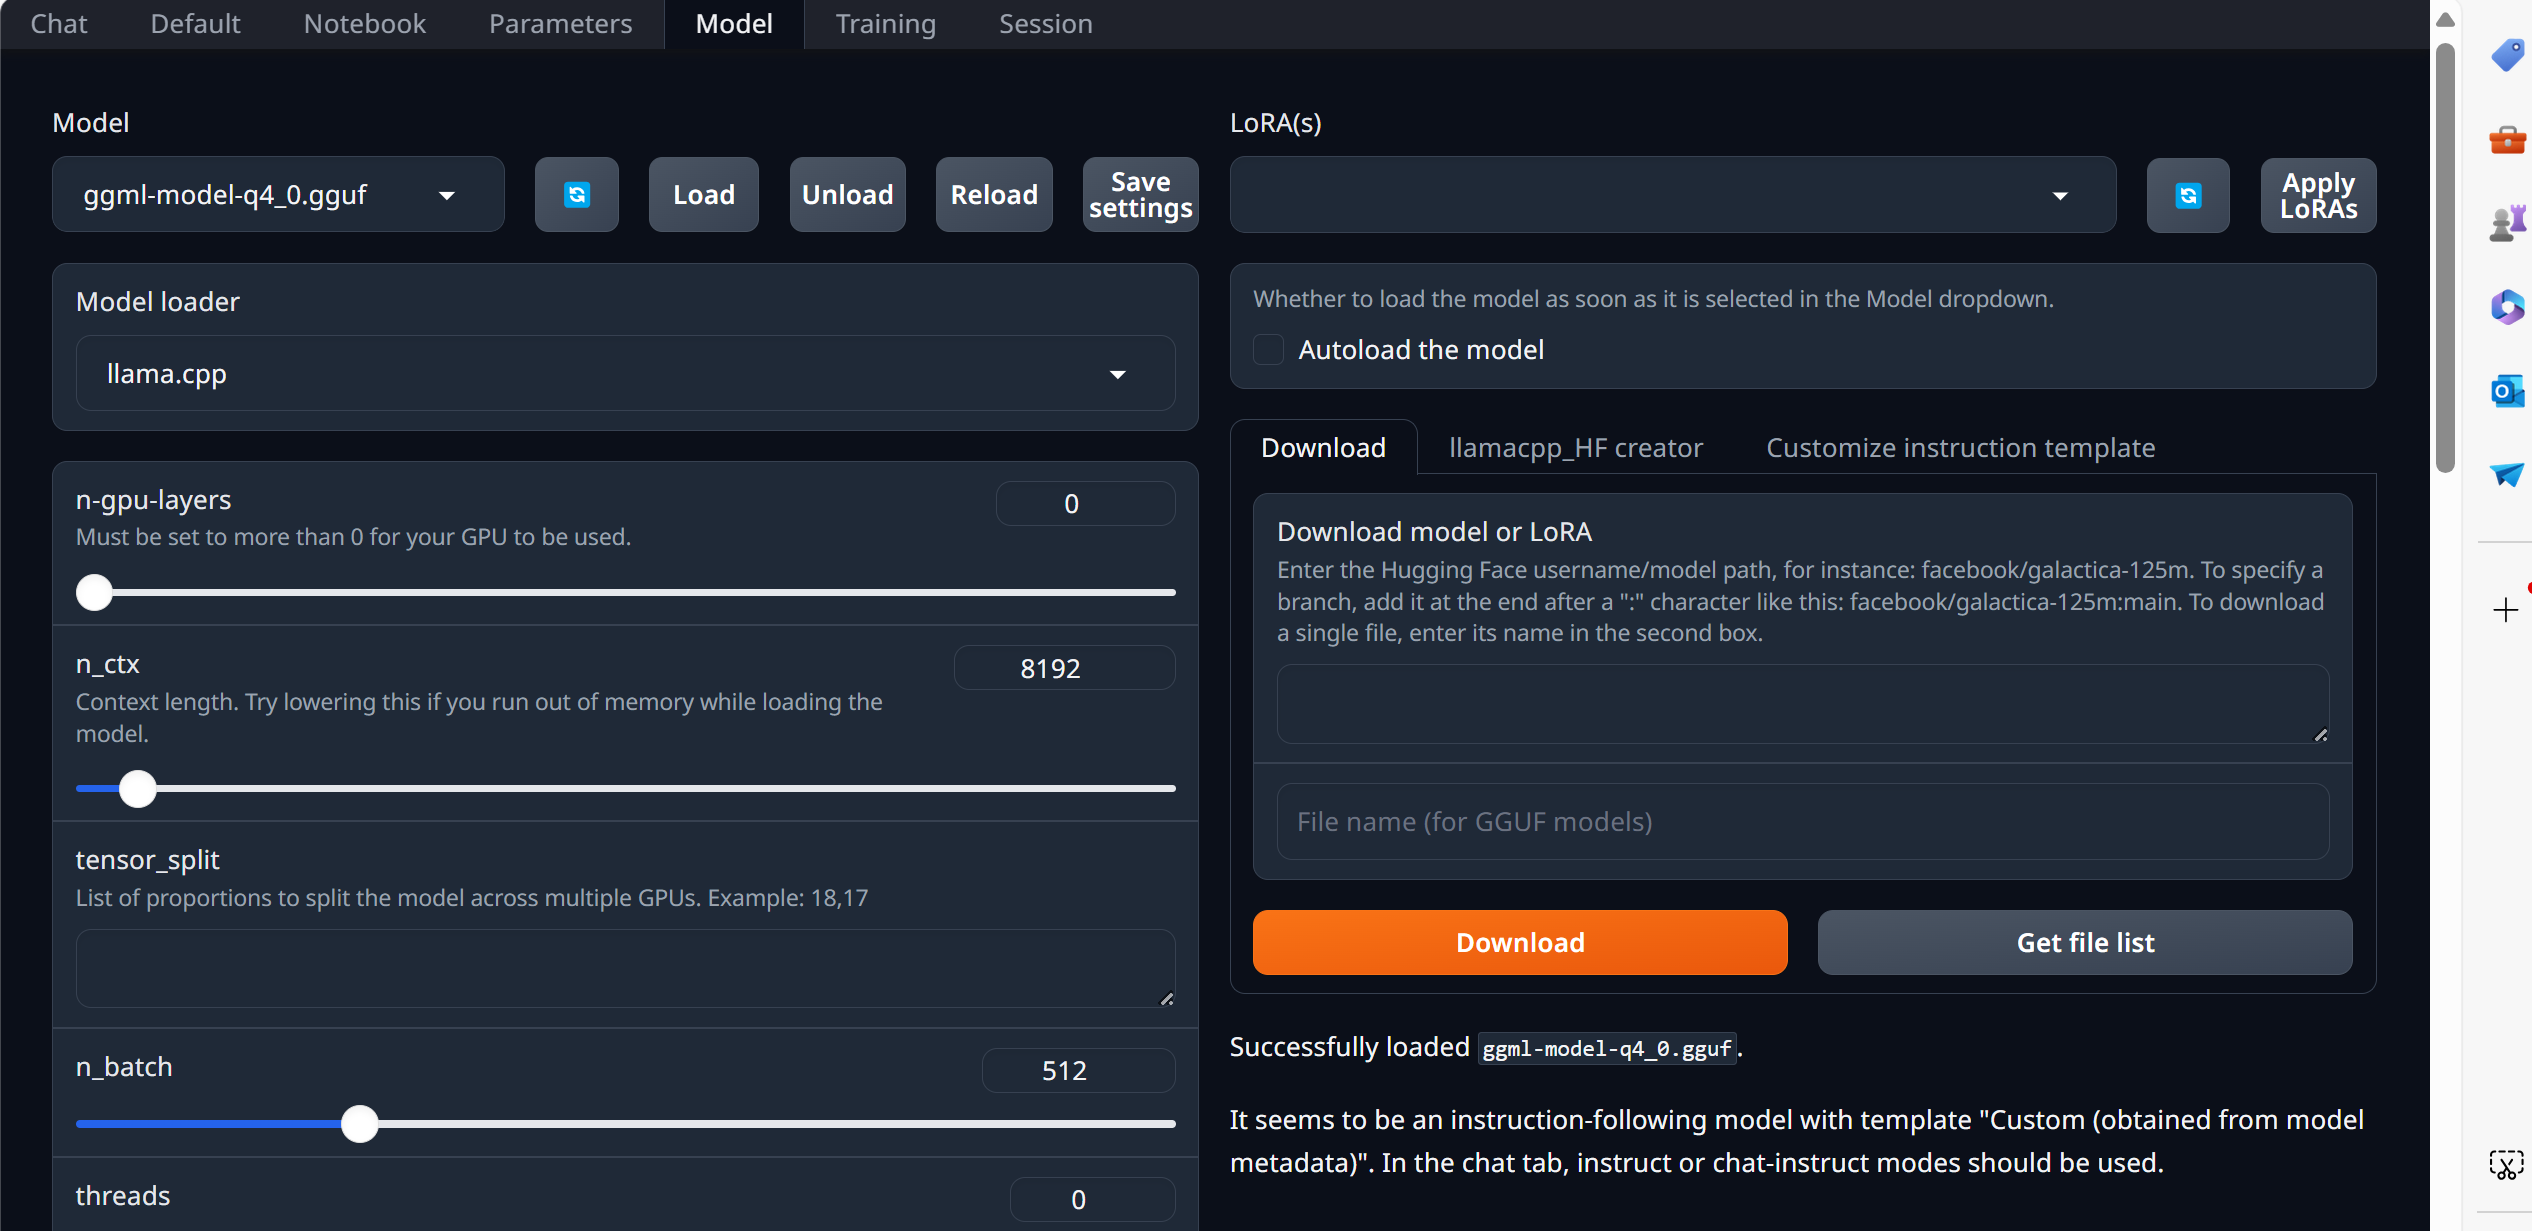Click the orange Download button
The image size is (2532, 1231).
tap(1519, 942)
